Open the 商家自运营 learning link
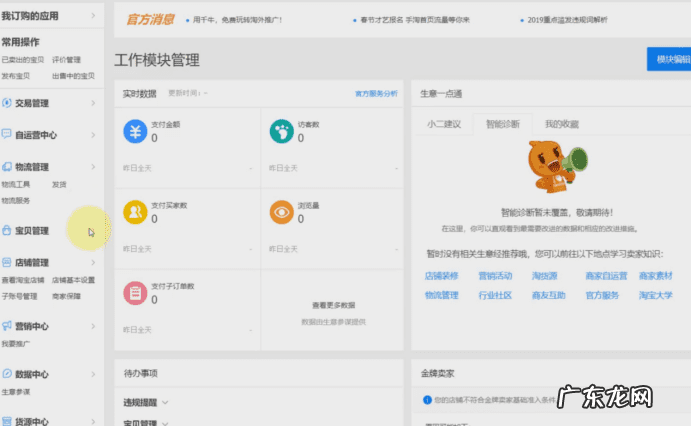The width and height of the screenshot is (691, 426). pos(606,276)
